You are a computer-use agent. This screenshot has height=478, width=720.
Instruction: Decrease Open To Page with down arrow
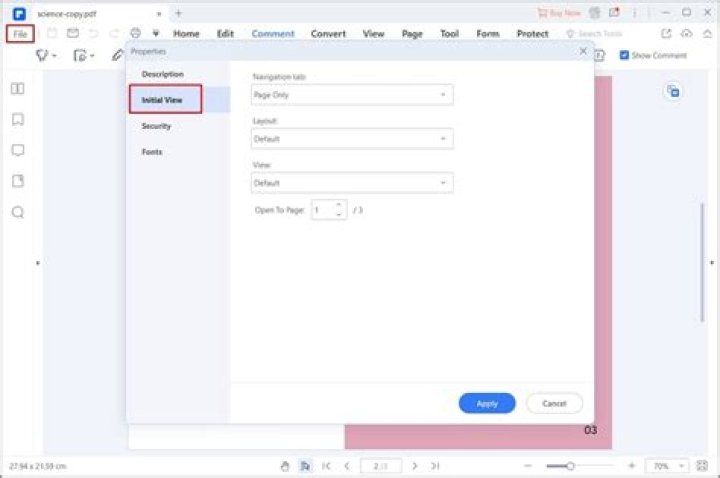pyautogui.click(x=339, y=214)
